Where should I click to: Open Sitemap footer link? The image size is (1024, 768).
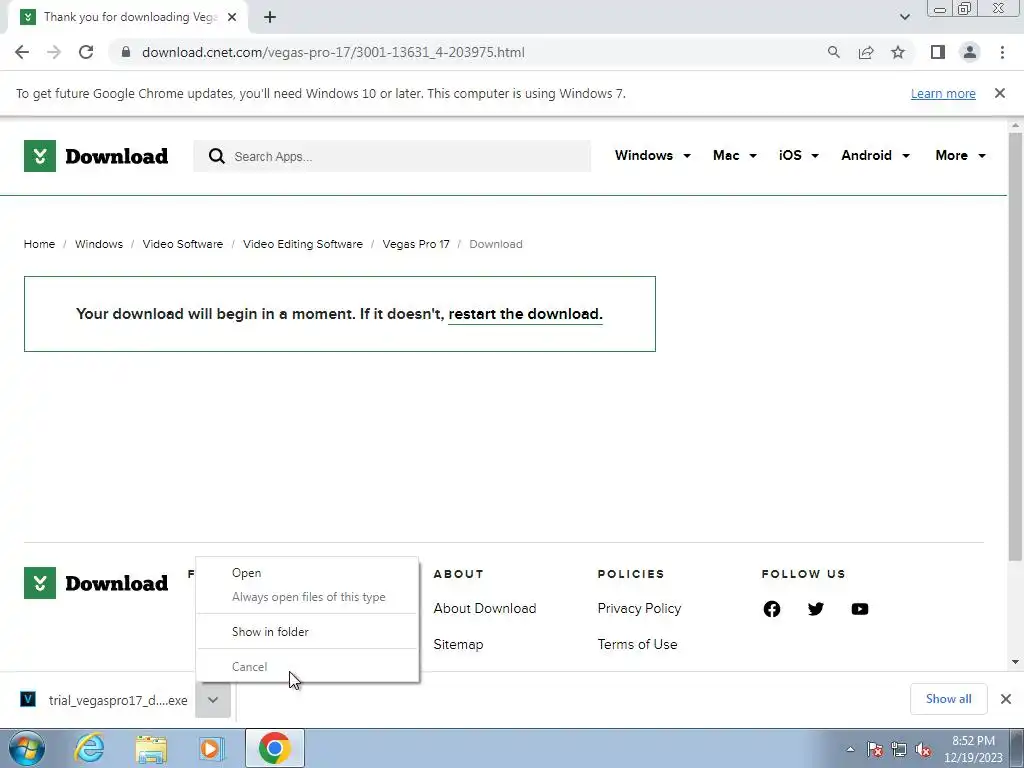coord(458,645)
